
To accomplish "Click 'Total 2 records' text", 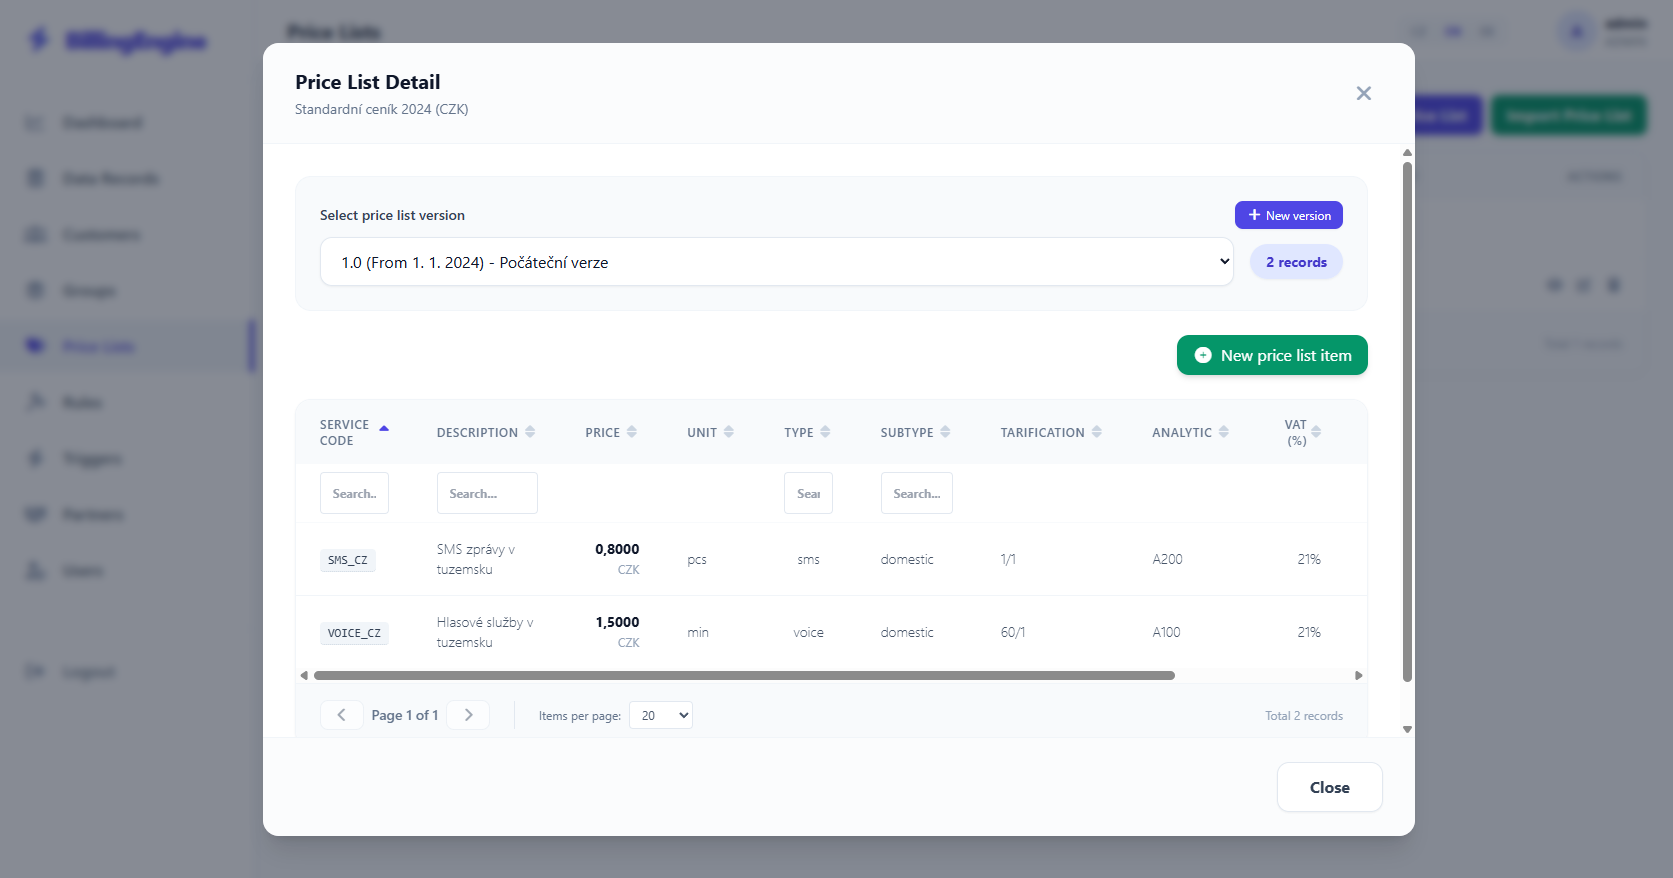I will click(1304, 716).
